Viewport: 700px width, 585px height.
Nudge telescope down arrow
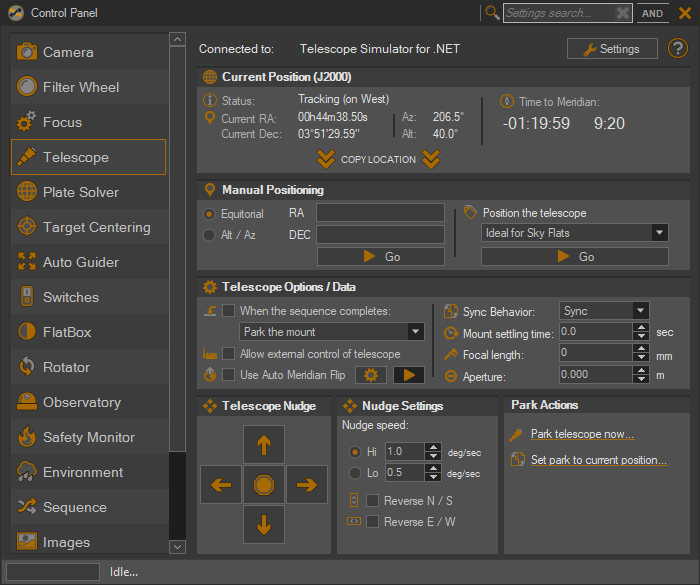pos(264,524)
